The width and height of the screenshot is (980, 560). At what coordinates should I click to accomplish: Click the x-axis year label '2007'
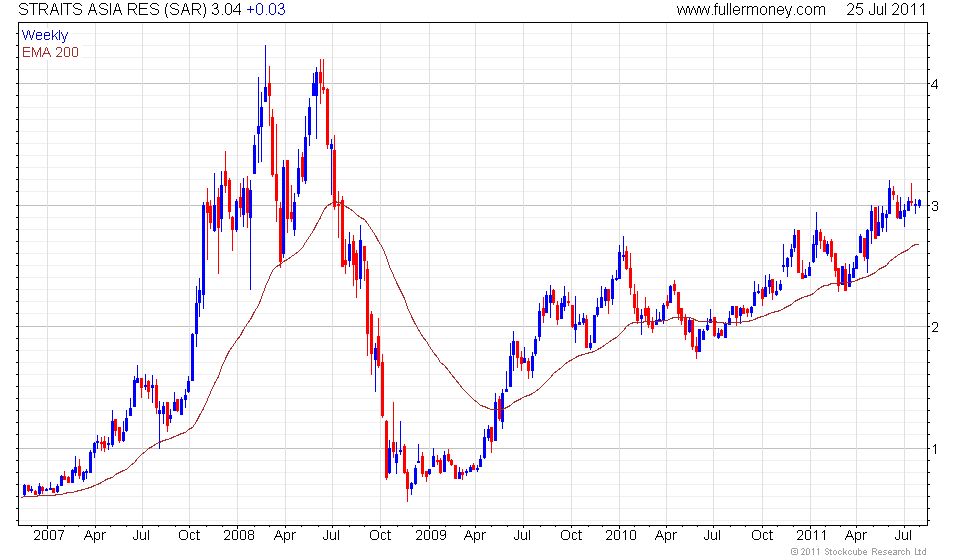[x=49, y=536]
